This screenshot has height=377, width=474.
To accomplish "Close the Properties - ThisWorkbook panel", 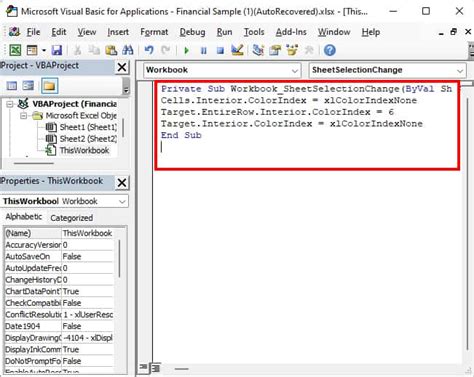I will (122, 183).
